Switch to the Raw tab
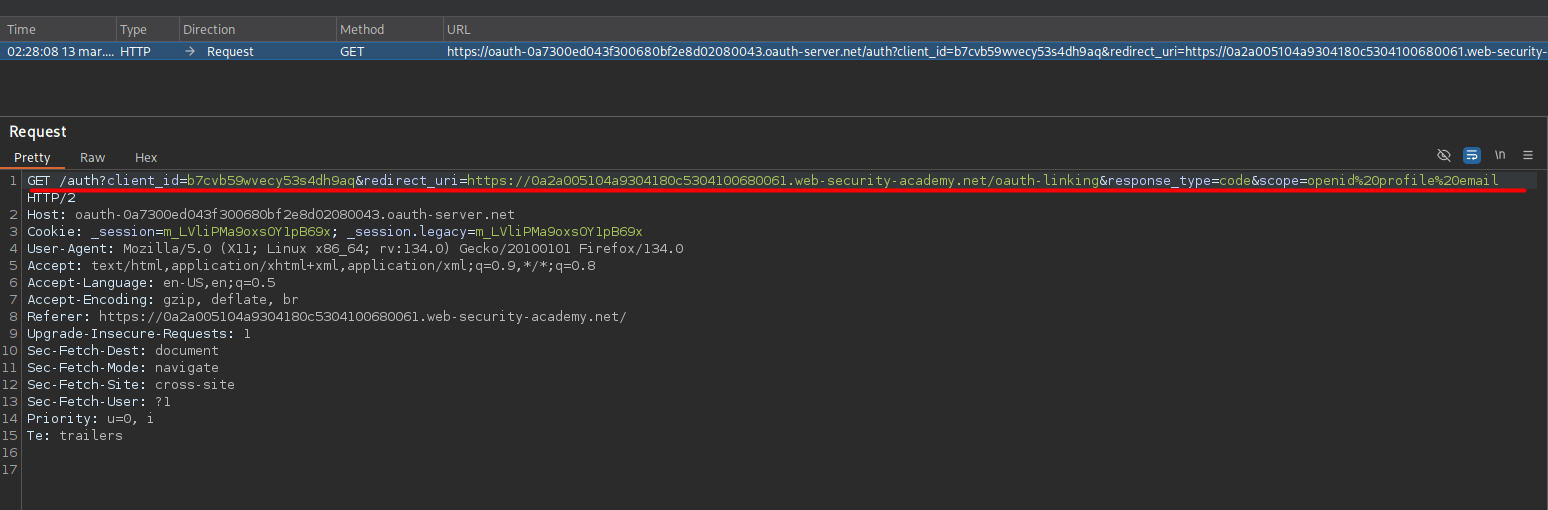The width and height of the screenshot is (1548, 510). (93, 158)
